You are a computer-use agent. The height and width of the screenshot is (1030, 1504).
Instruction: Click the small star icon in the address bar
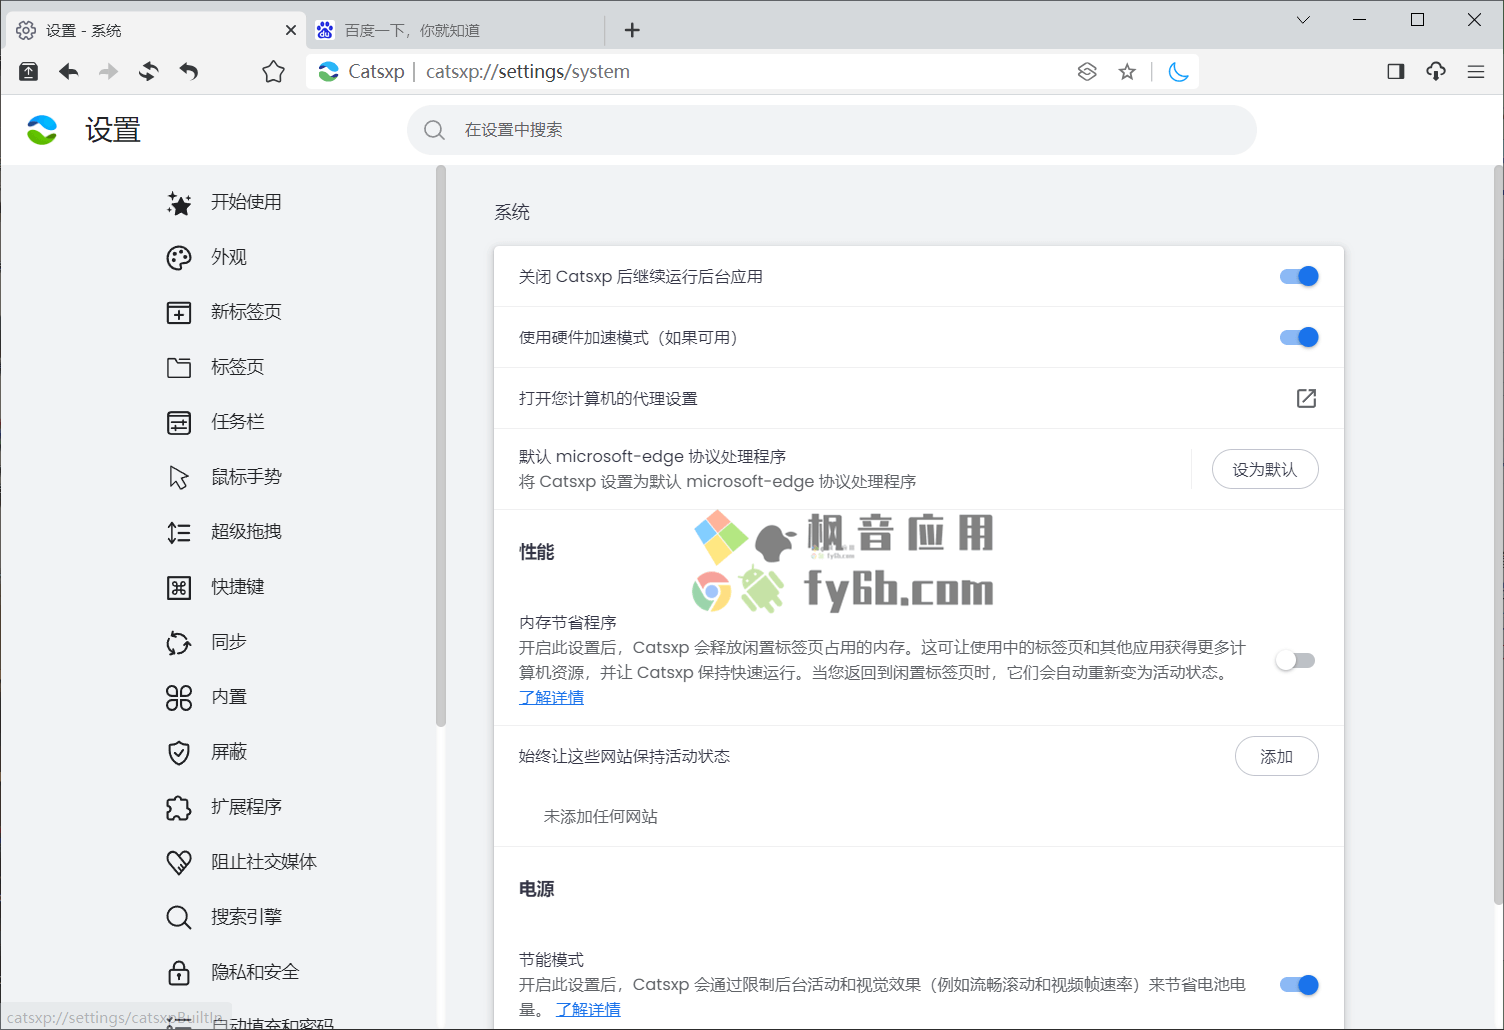coord(1127,71)
